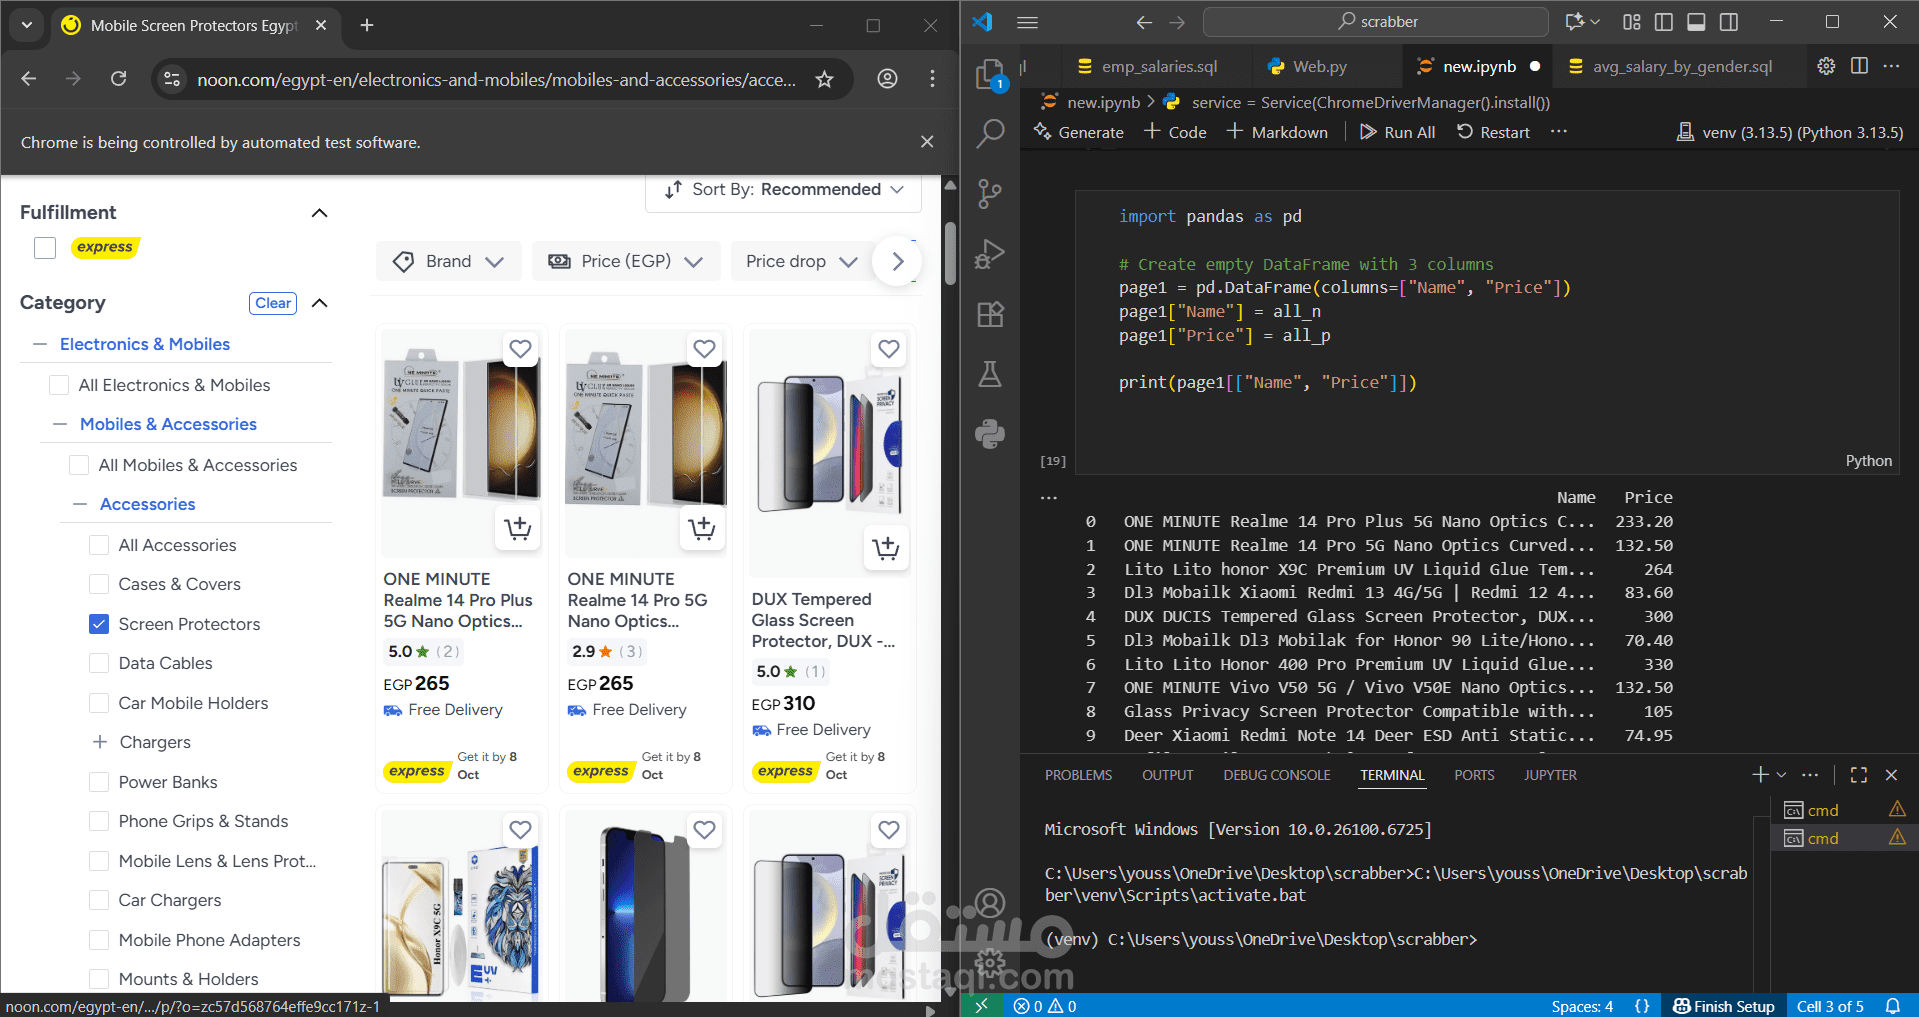This screenshot has width=1919, height=1017.
Task: Close the terminal panel
Action: pos(1891,775)
